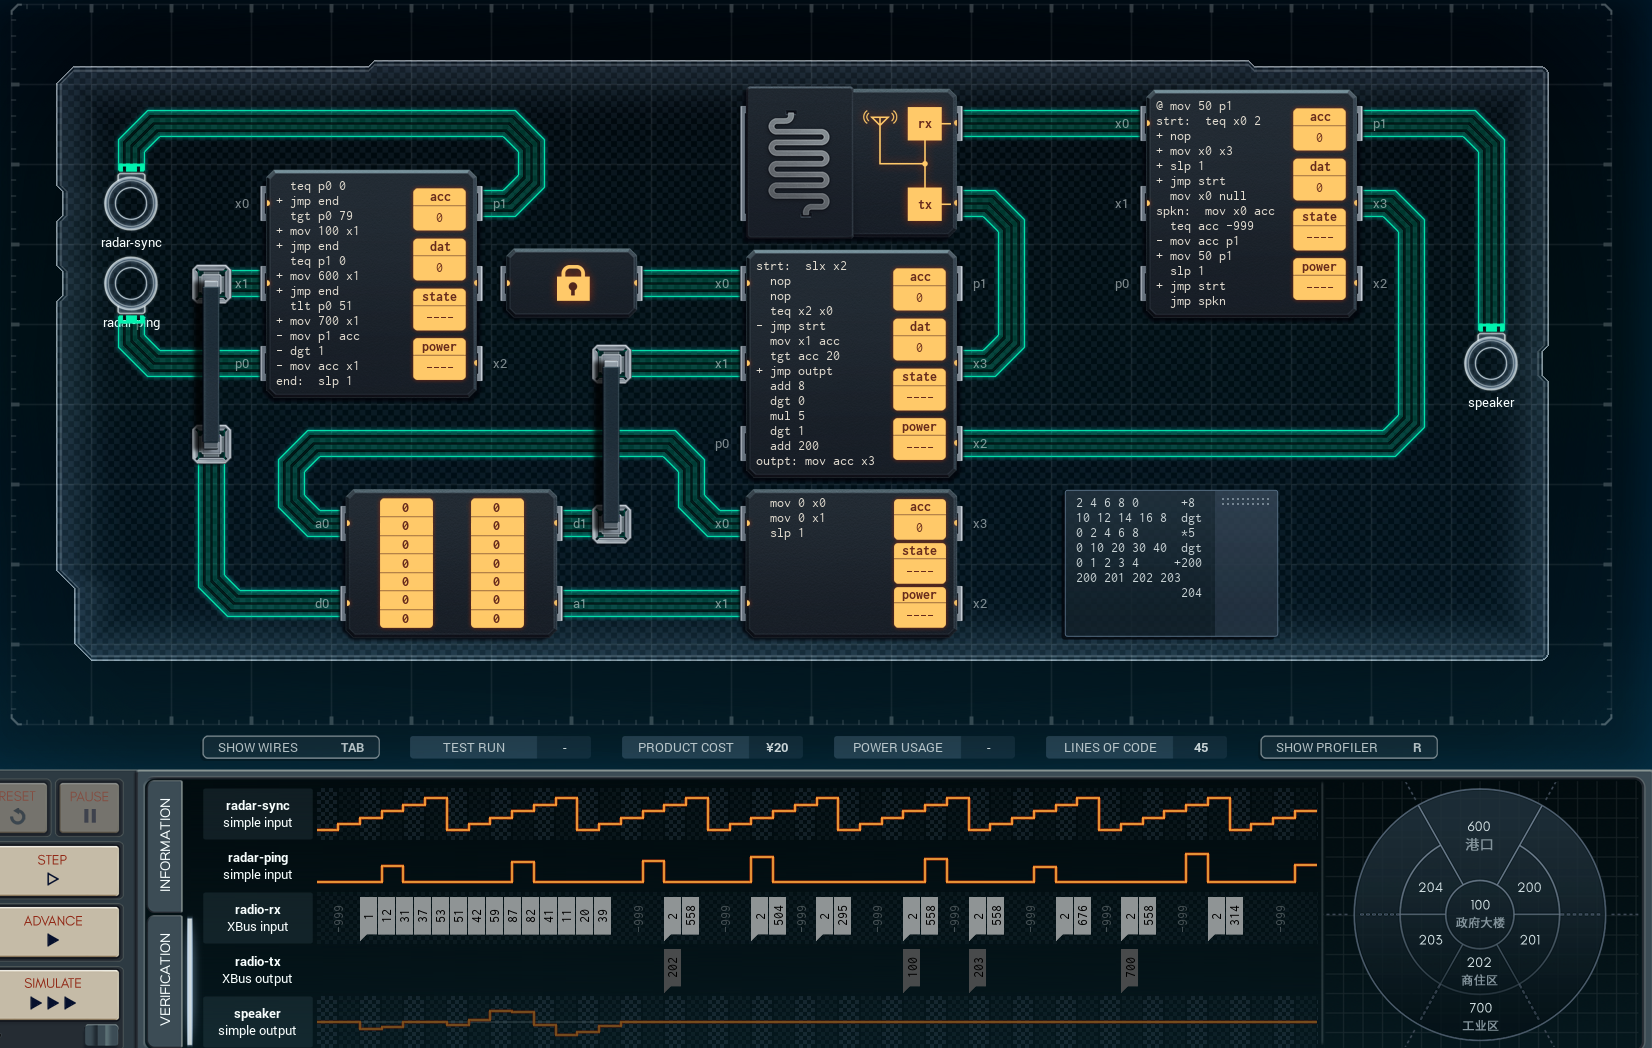Click the Power Usage readout
The width and height of the screenshot is (1652, 1048).
point(924,747)
